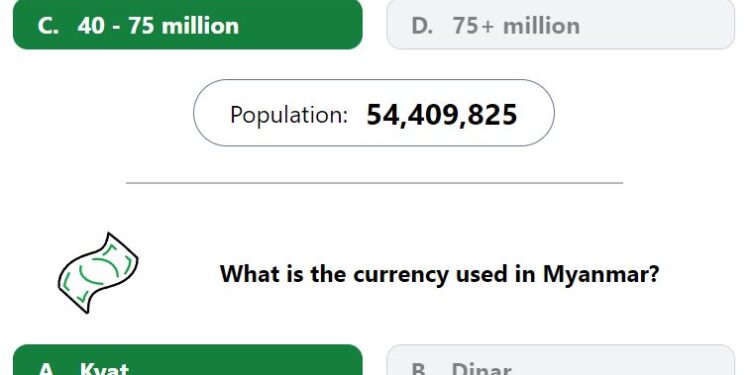Click the 'C.' letter on green button
This screenshot has height=375, width=750.
[x=48, y=26]
